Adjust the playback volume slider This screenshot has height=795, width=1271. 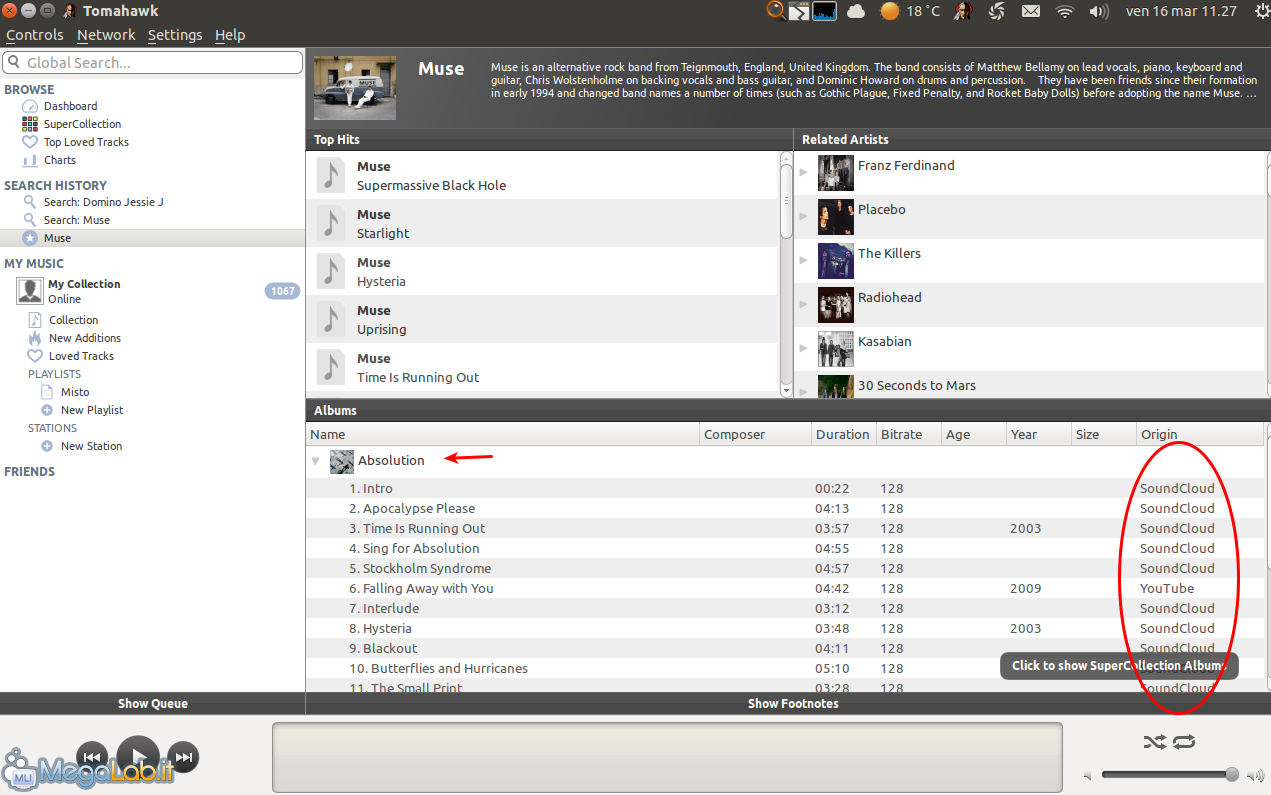(1170, 775)
